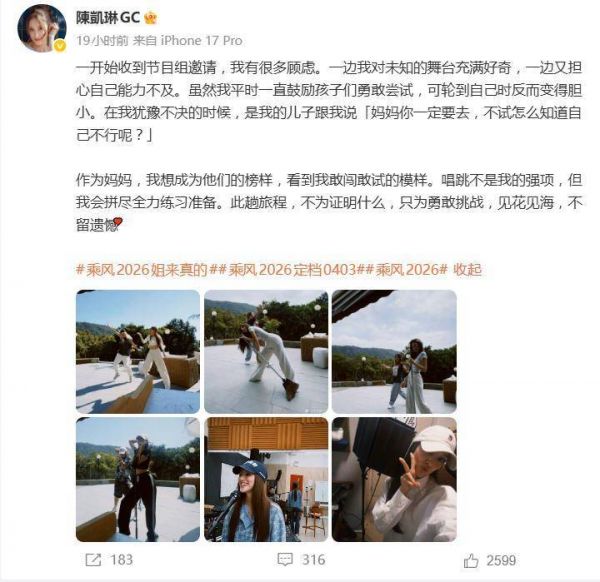Click the 316 comment count
The height and width of the screenshot is (582, 600).
313,560
